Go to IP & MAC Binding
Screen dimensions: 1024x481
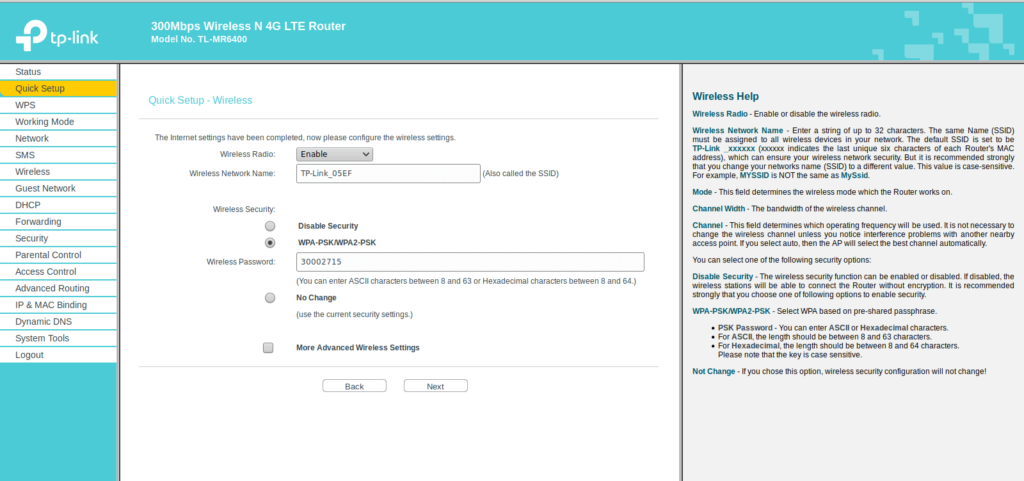51,305
